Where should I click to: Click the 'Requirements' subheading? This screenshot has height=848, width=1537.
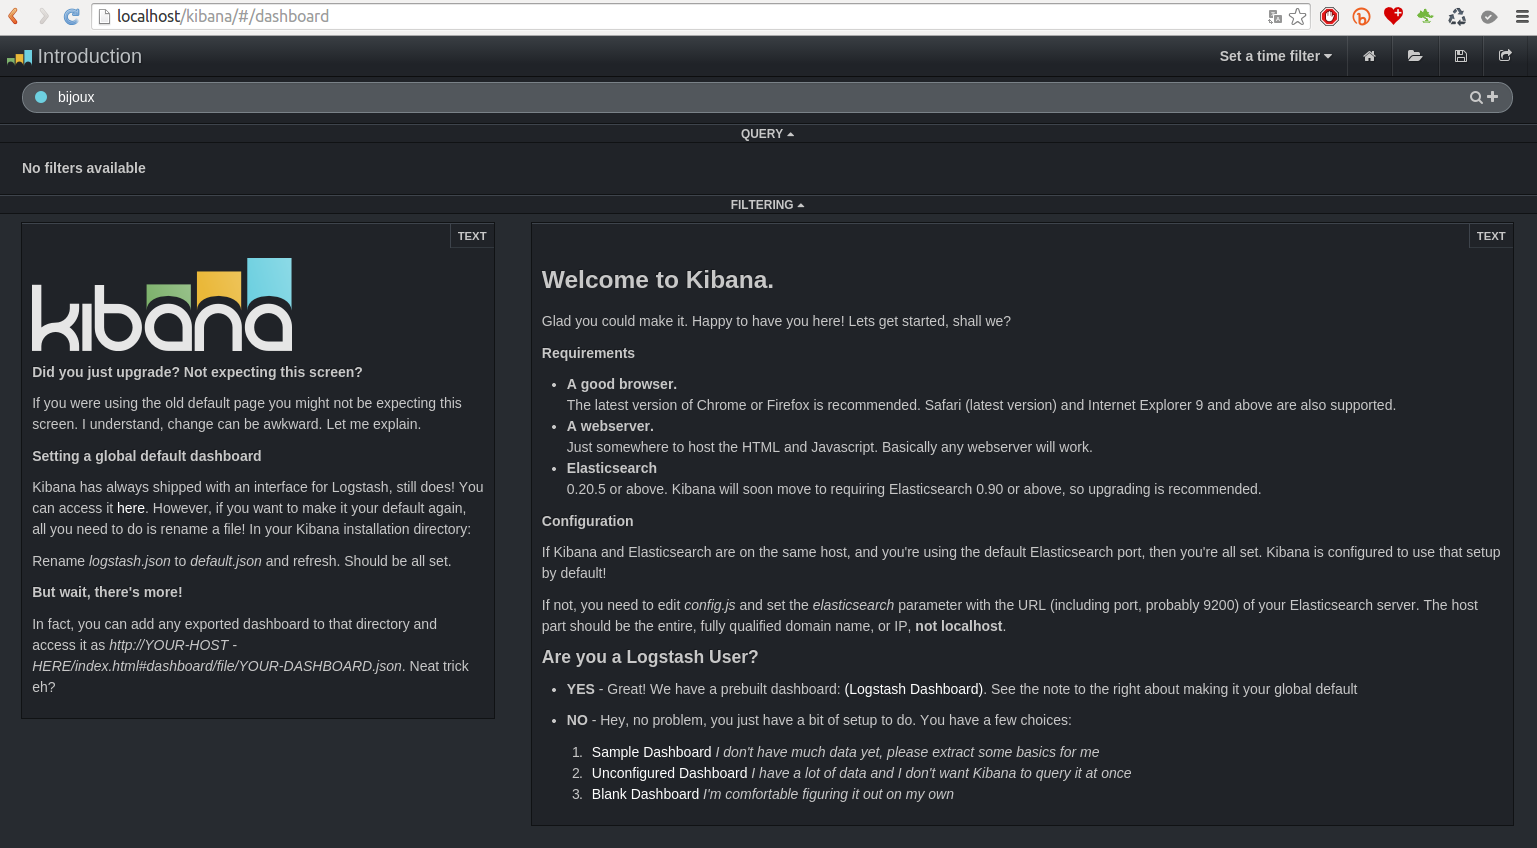coord(588,353)
